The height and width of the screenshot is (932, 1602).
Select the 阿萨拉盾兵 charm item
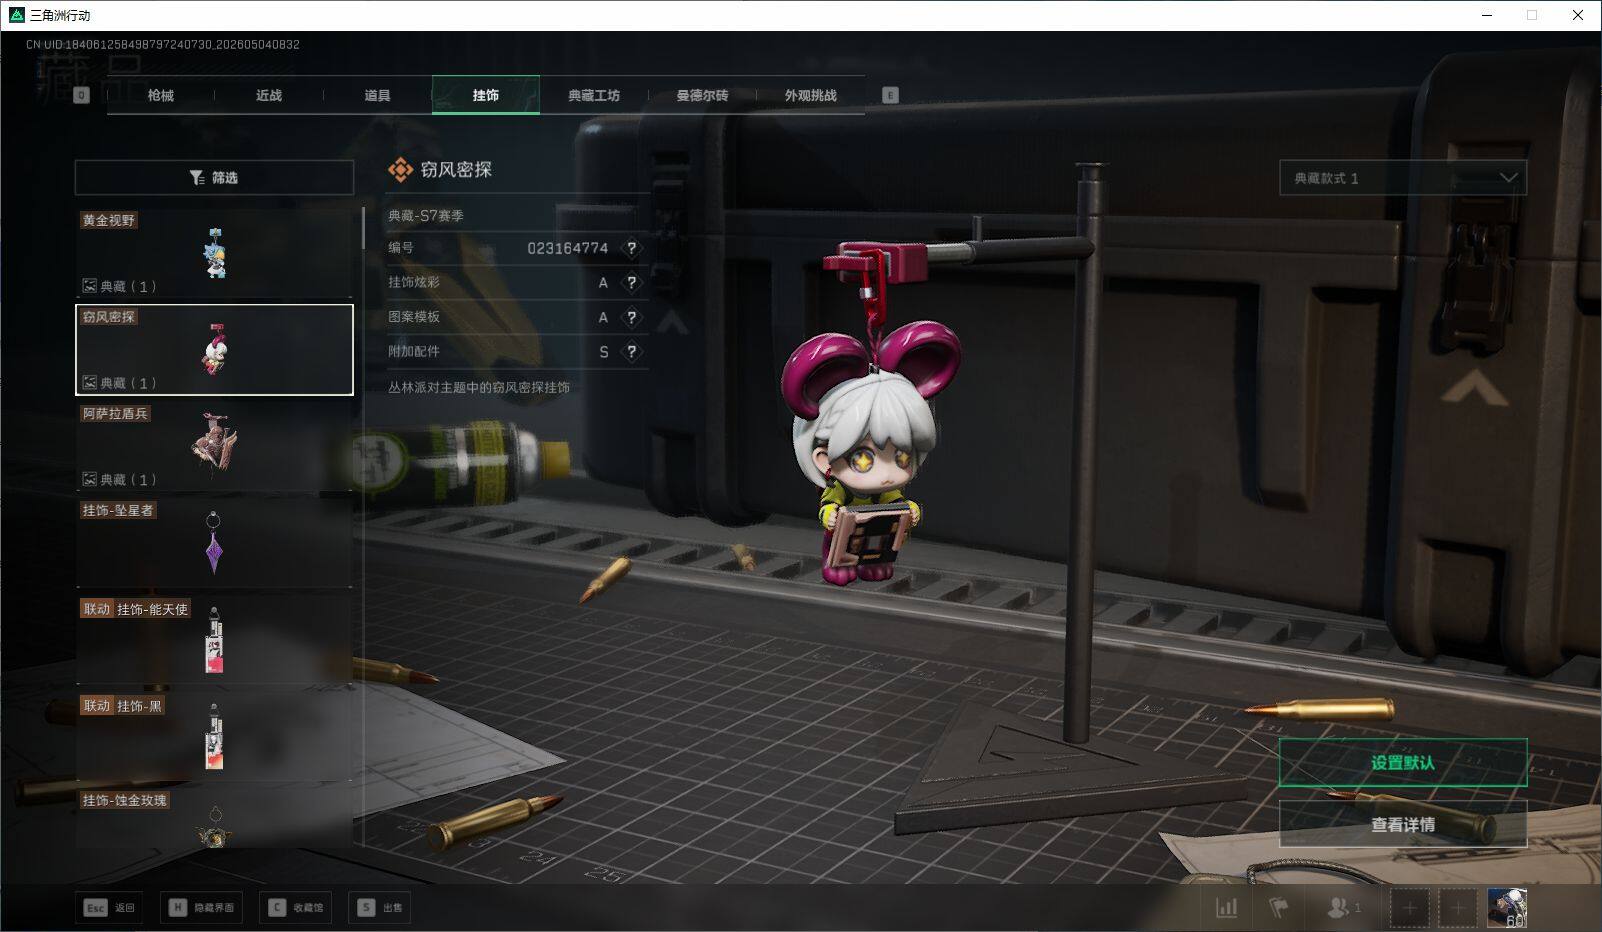pos(214,446)
